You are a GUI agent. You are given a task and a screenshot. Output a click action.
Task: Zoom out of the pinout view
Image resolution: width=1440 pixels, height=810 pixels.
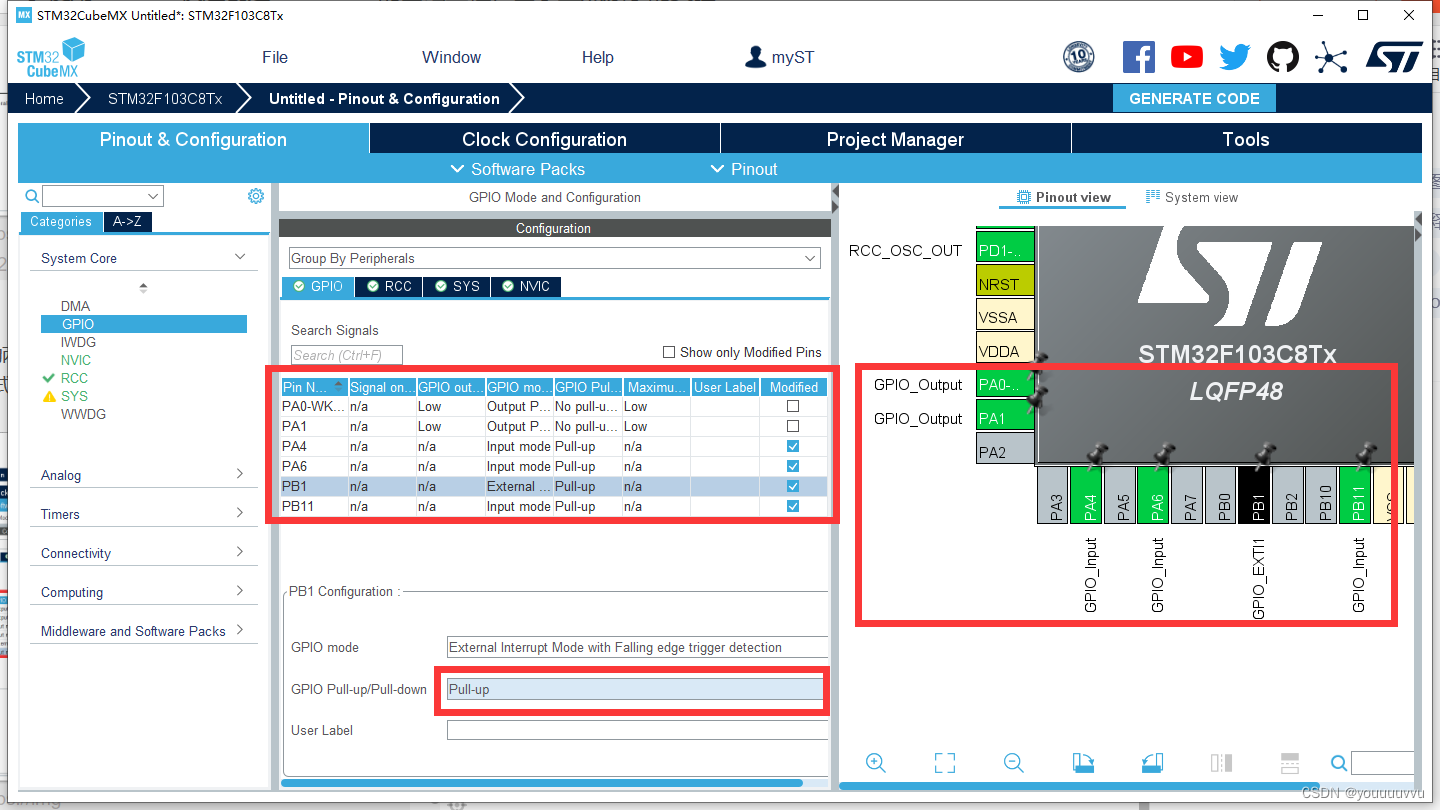tap(1013, 763)
